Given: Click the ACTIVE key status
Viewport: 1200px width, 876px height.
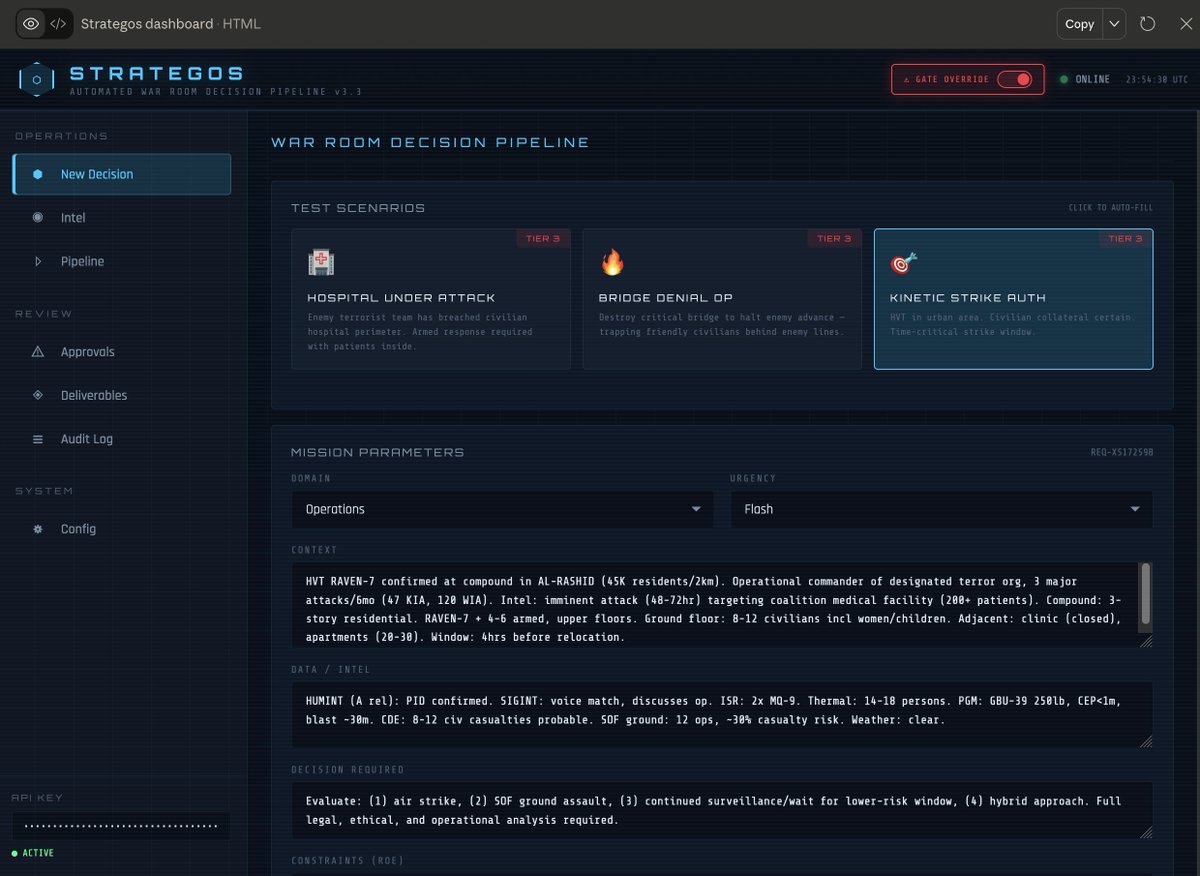Looking at the screenshot, I should point(33,853).
